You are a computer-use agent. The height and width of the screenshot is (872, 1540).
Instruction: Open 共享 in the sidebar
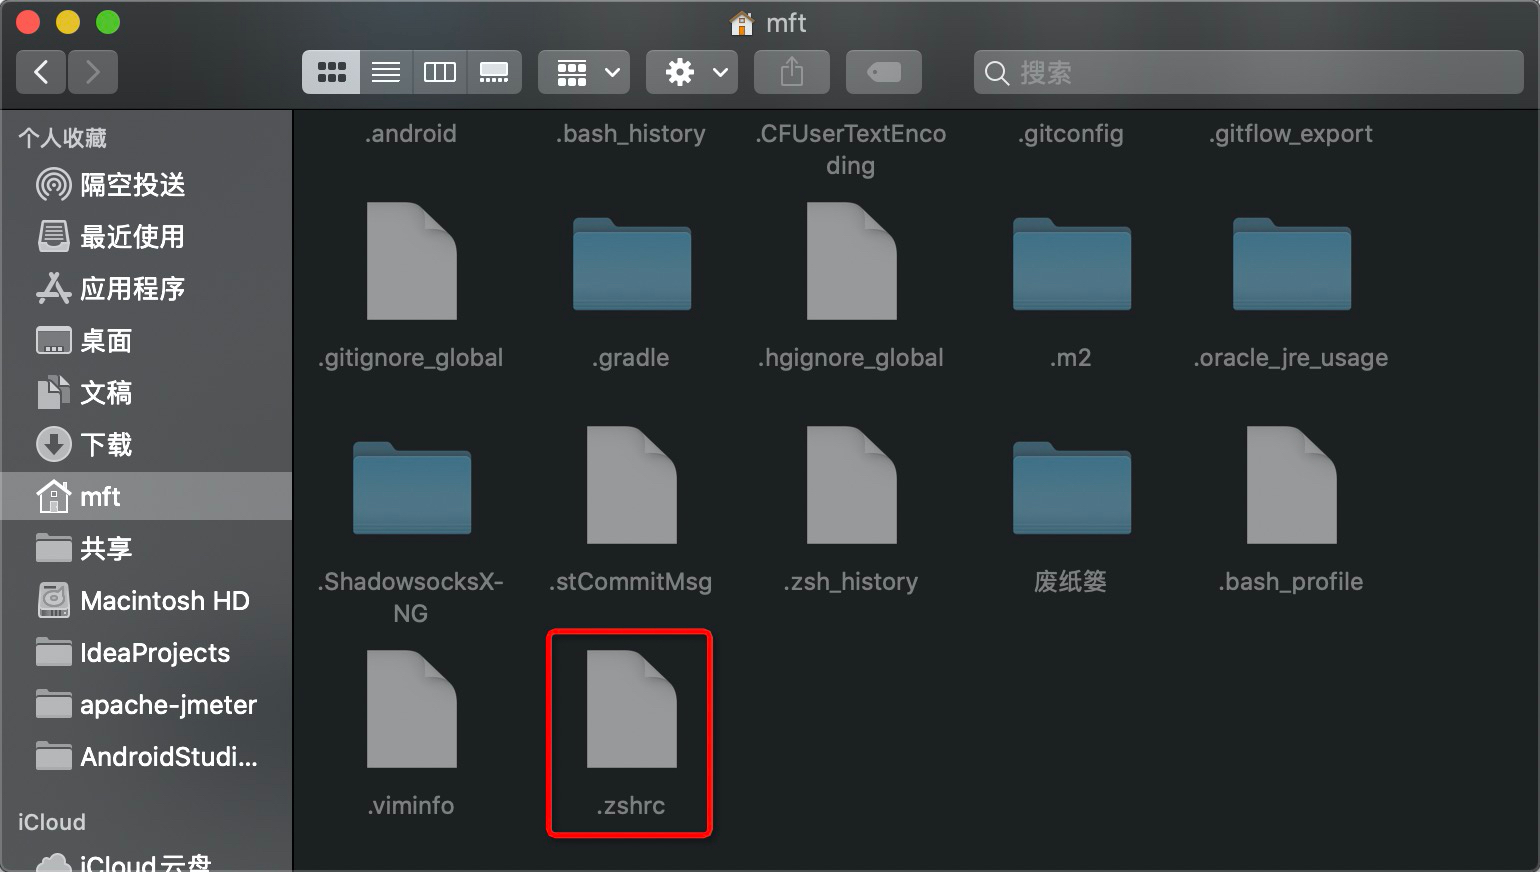(x=146, y=549)
